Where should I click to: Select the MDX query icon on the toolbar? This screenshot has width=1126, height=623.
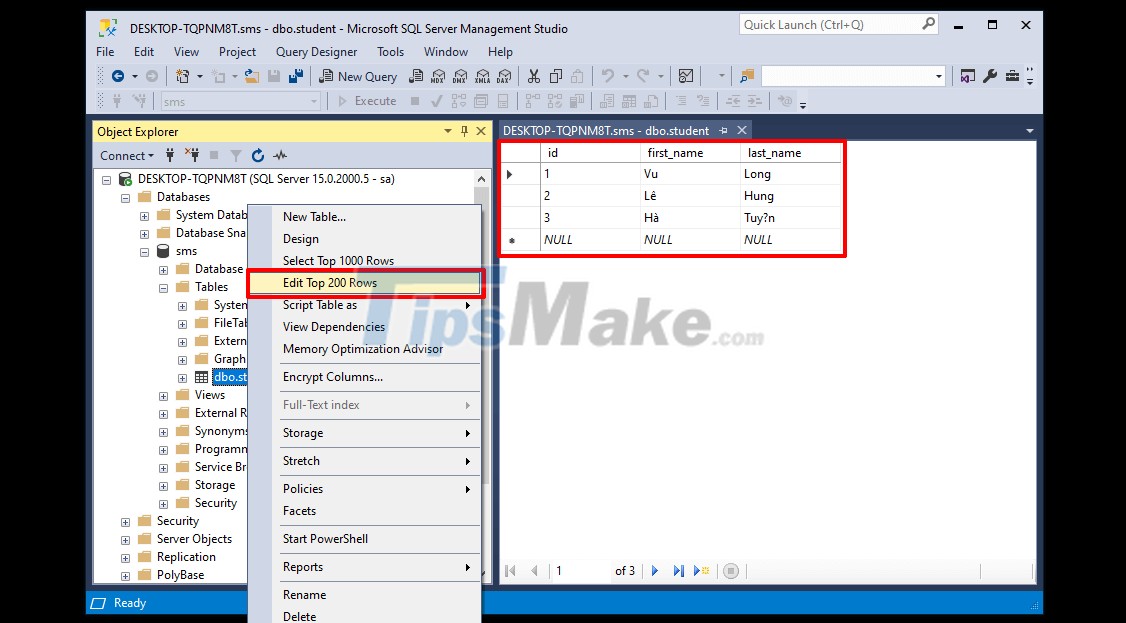click(437, 75)
